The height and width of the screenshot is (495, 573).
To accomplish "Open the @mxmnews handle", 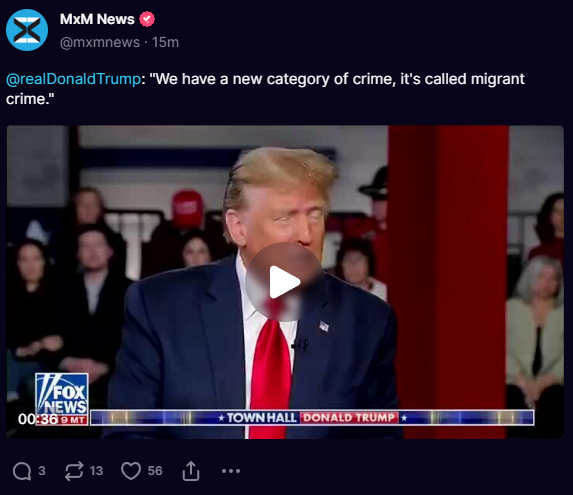I will [100, 42].
